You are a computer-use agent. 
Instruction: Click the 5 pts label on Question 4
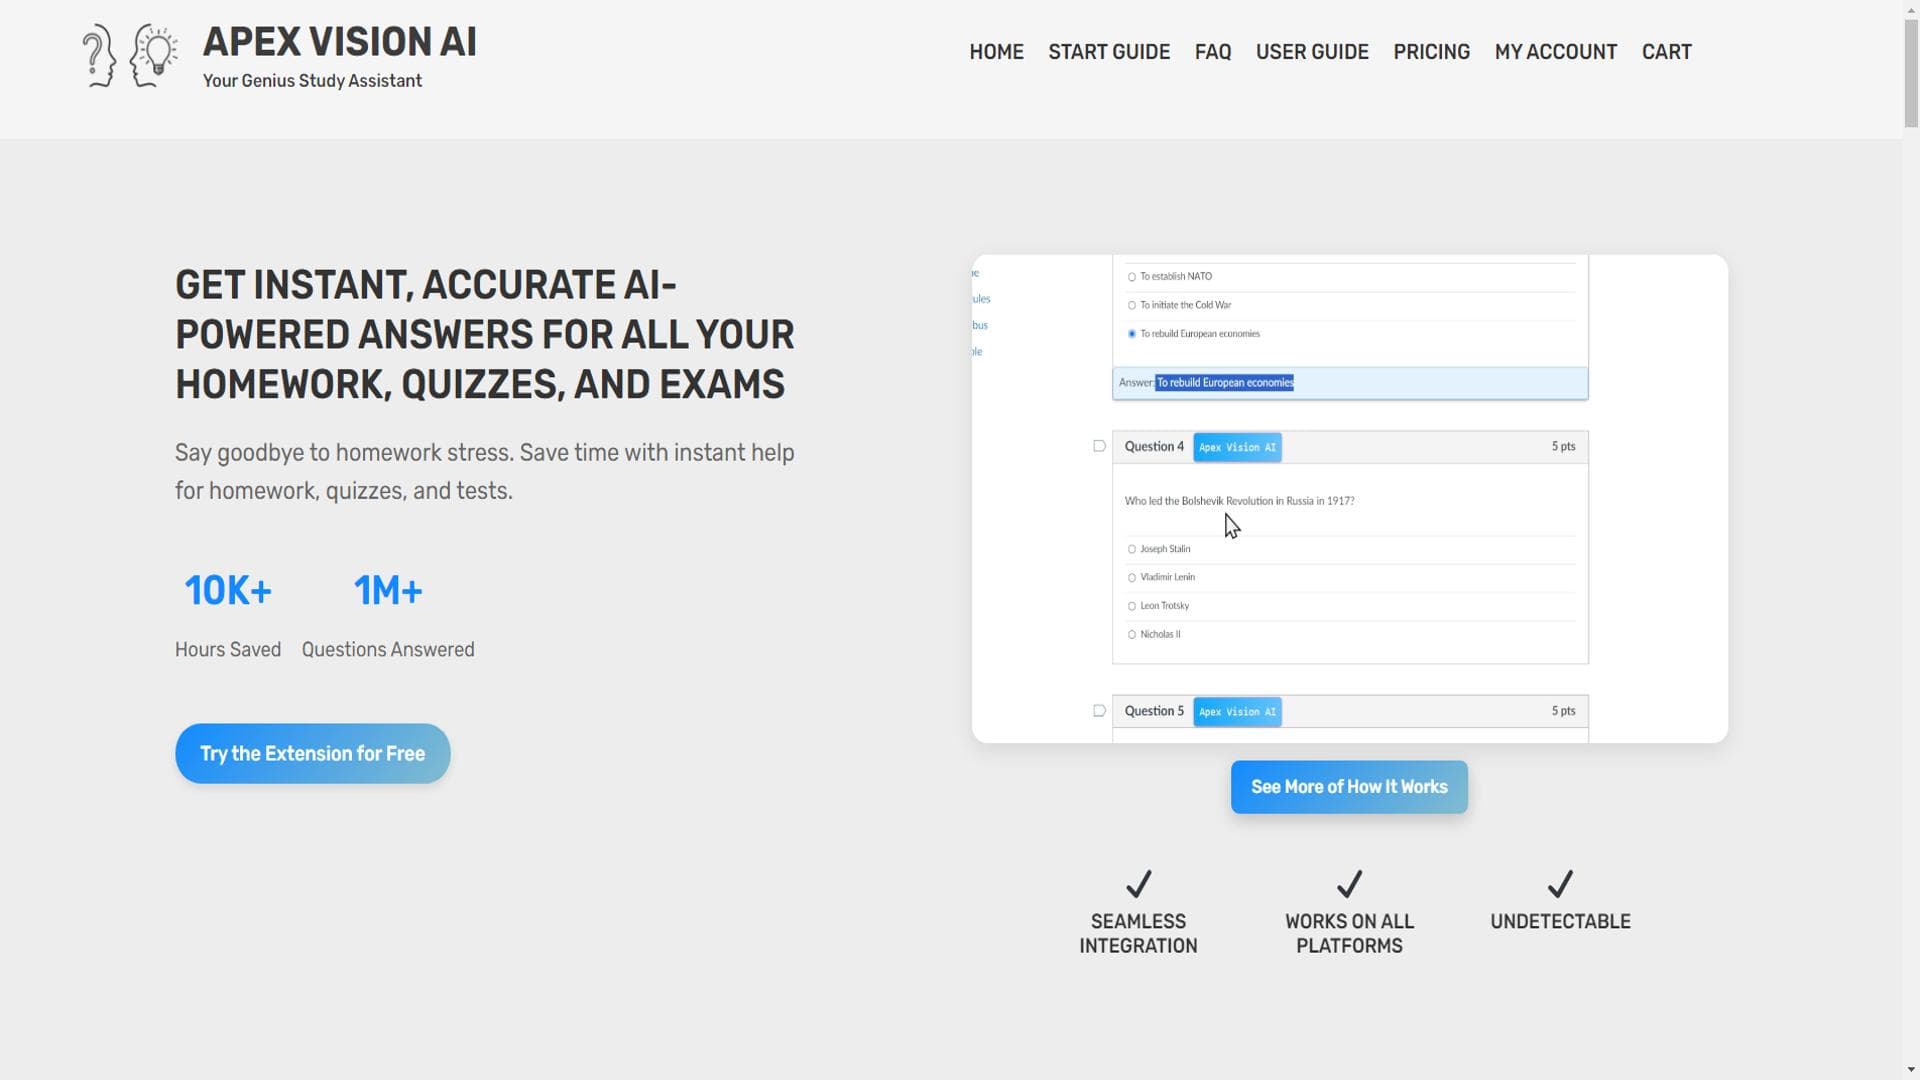point(1563,446)
